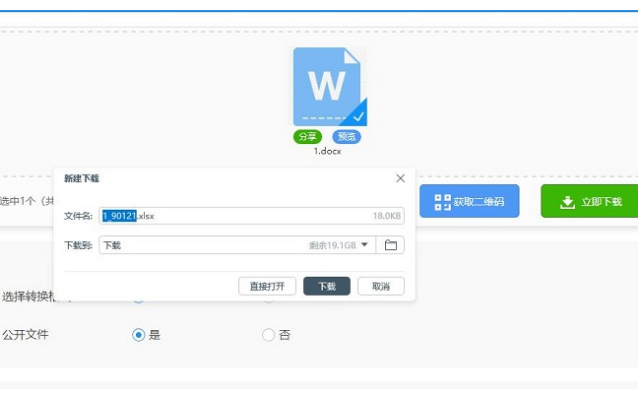Click the 取消 cancel button

[381, 286]
